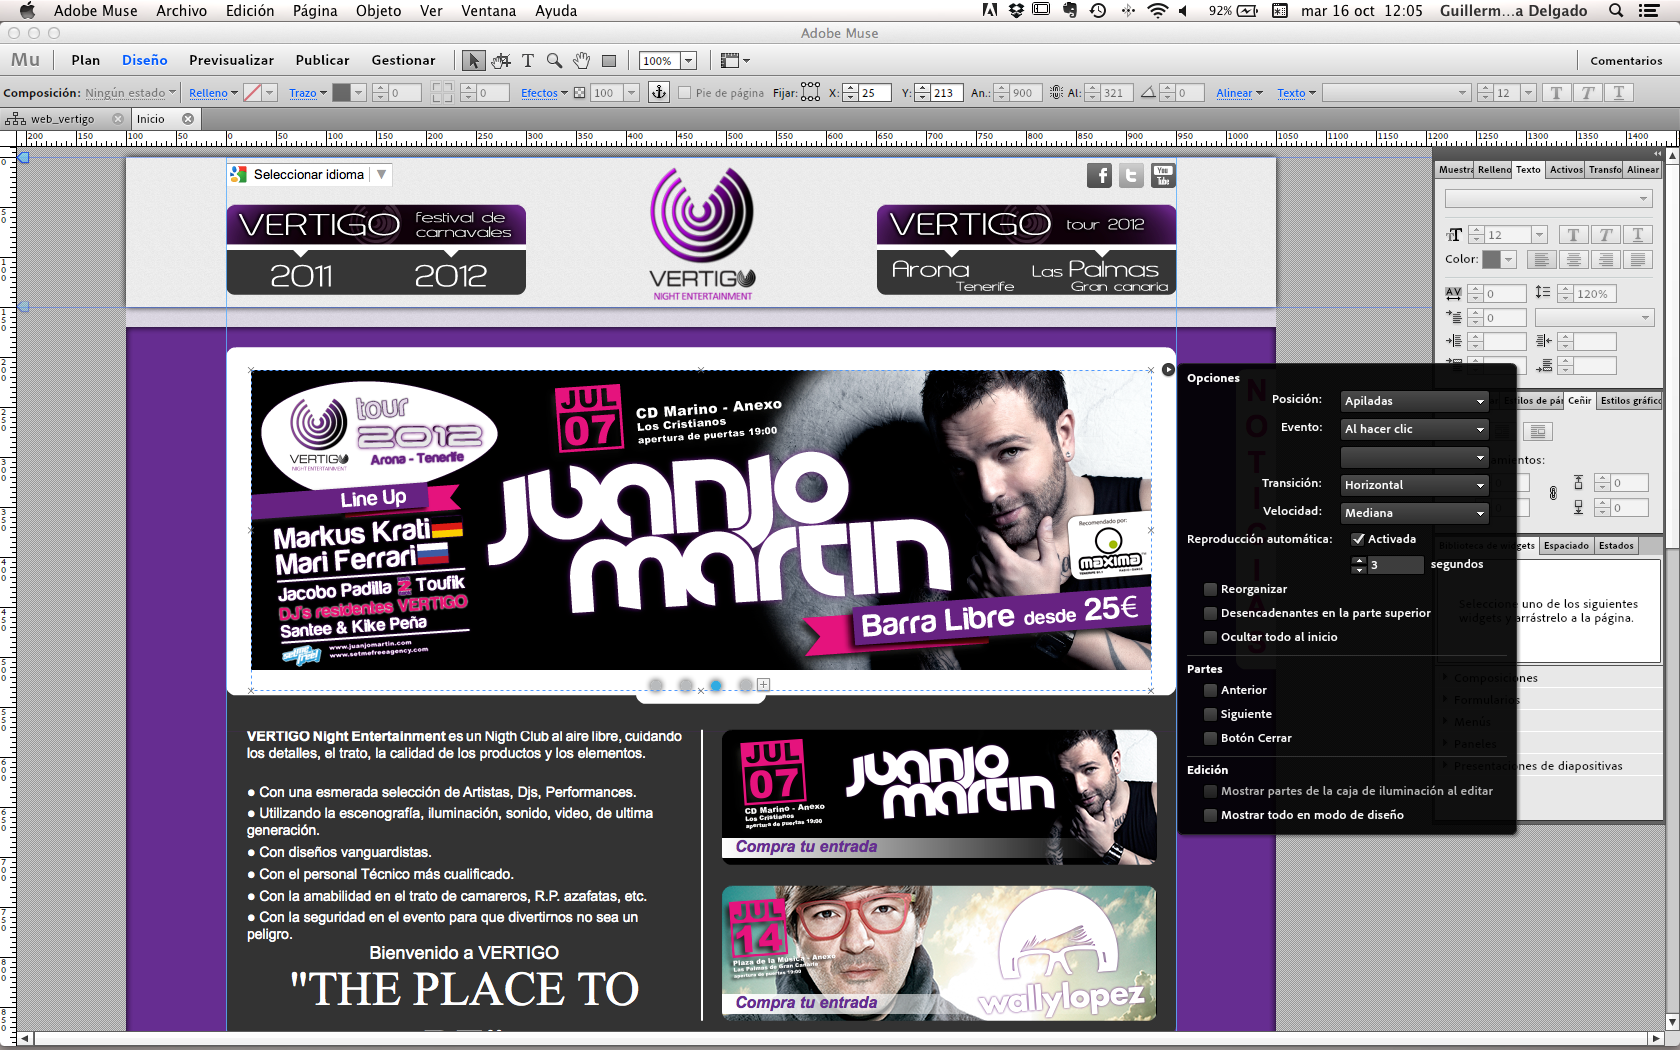Justify text in Texto panel
1680x1050 pixels.
click(x=1637, y=260)
